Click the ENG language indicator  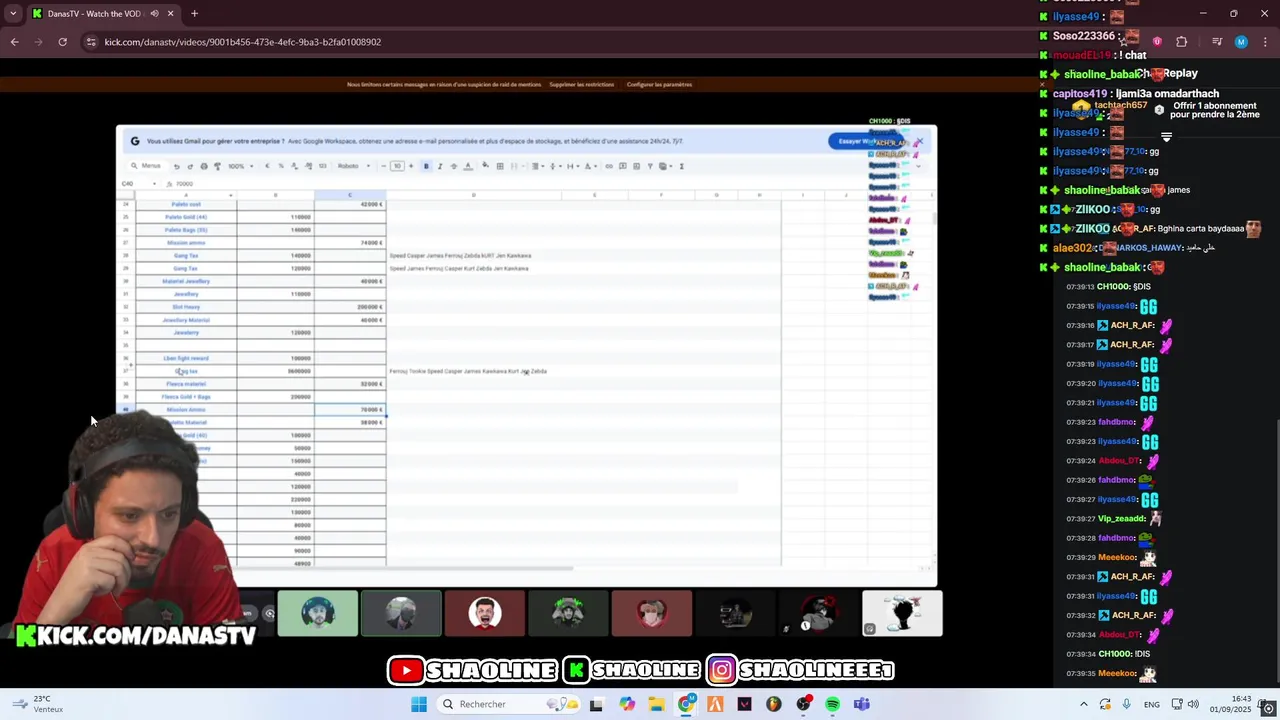pyautogui.click(x=1152, y=704)
